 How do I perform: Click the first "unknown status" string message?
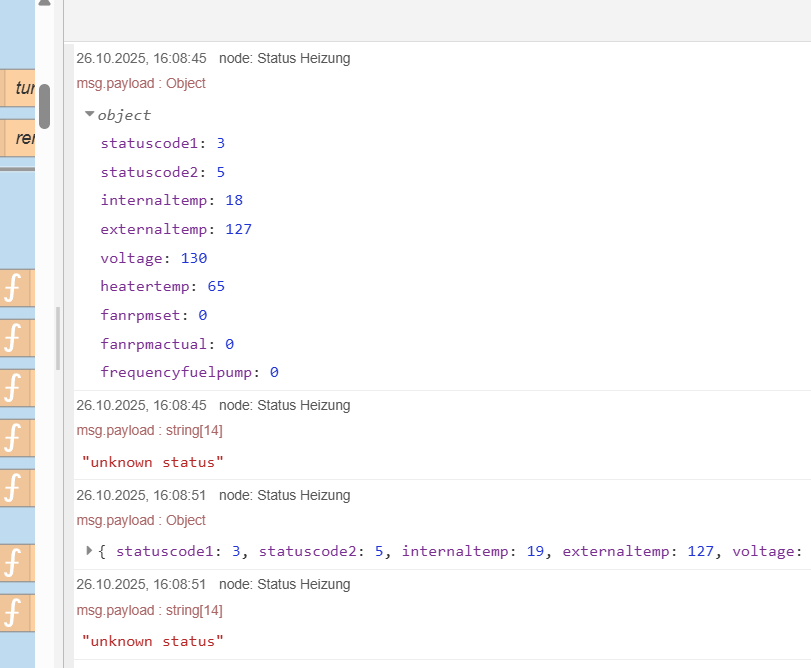[x=153, y=462]
